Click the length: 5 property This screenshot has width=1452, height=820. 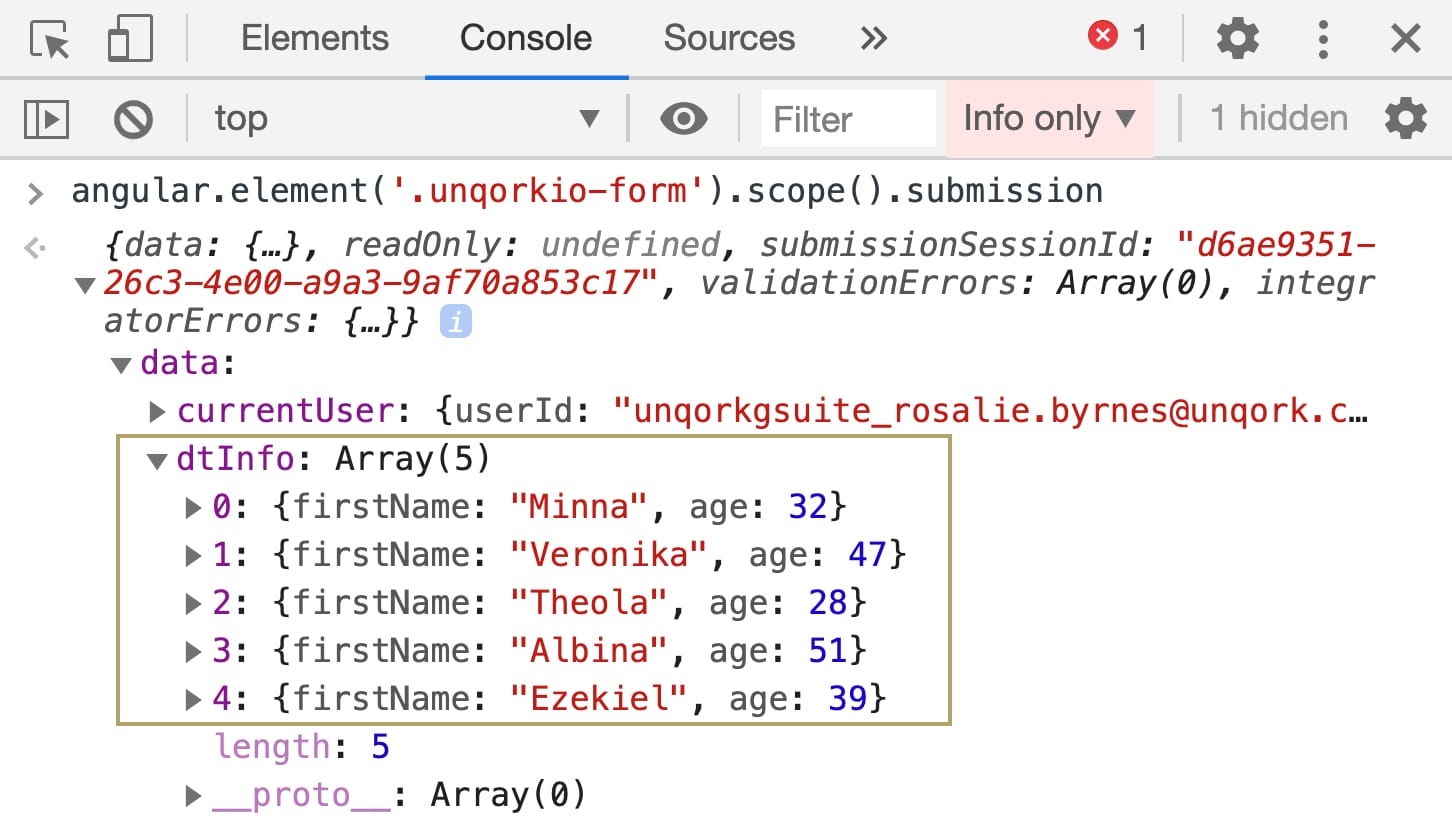302,747
